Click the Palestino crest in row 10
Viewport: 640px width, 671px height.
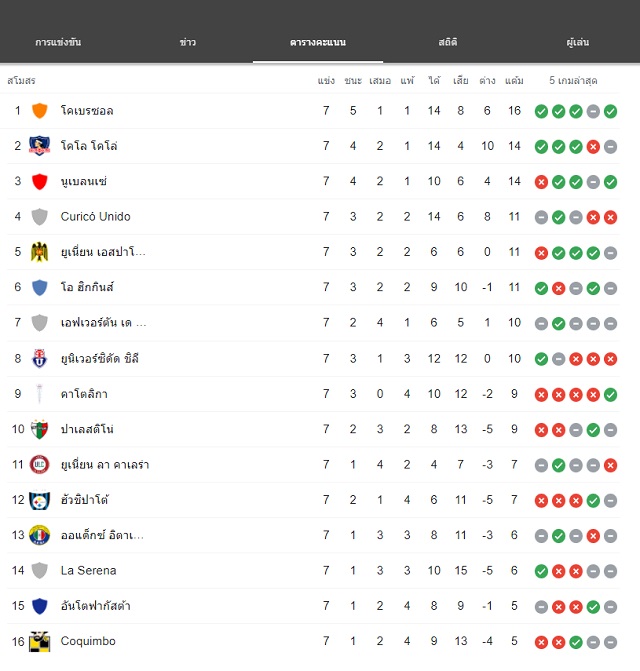coord(39,429)
